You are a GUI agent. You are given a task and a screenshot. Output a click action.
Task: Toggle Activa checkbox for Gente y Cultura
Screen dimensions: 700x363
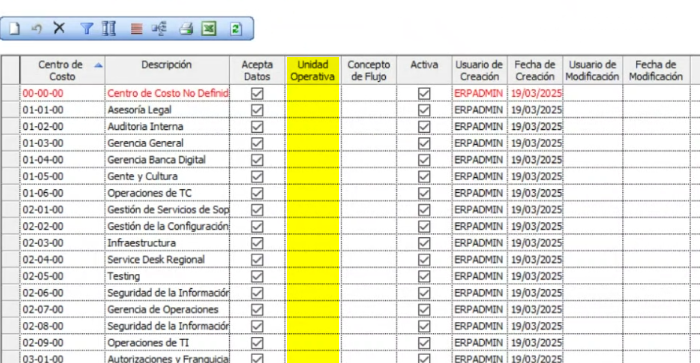click(x=424, y=176)
